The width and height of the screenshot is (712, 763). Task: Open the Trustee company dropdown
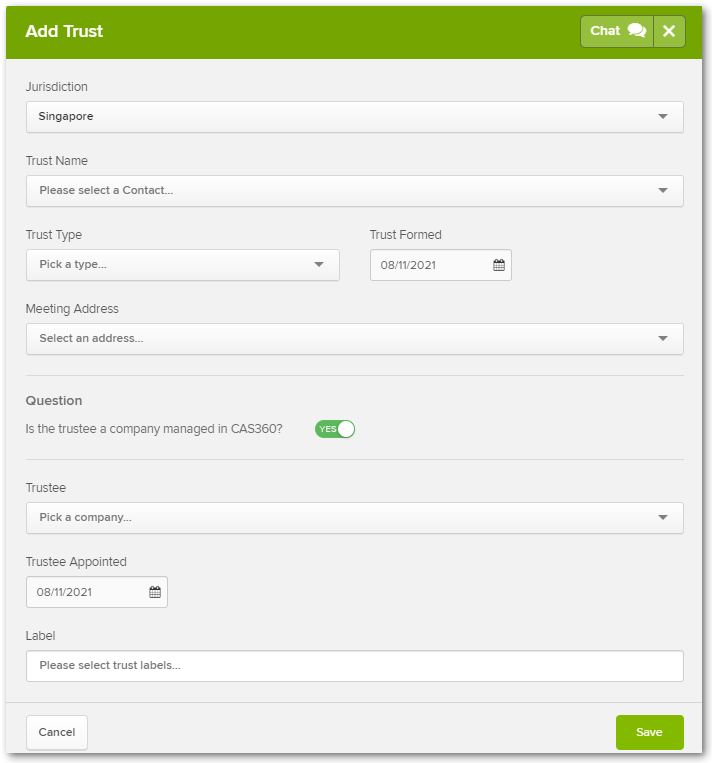coord(355,518)
